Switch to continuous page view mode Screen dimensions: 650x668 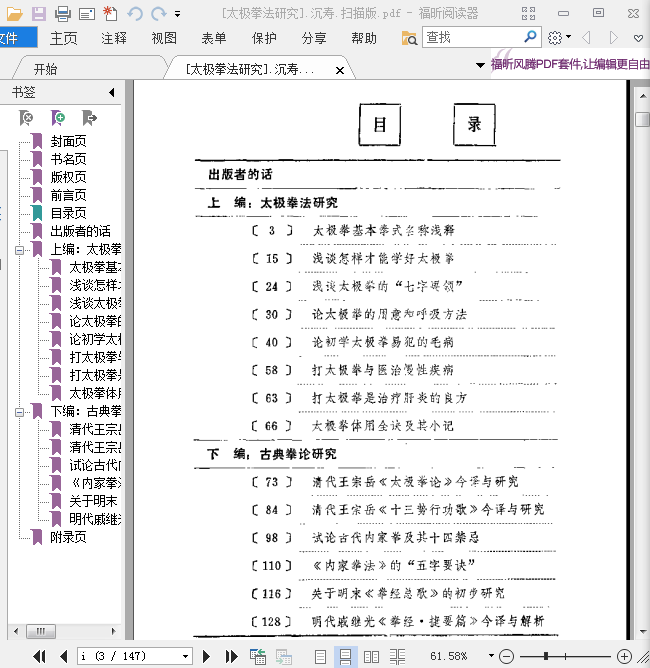[x=345, y=656]
